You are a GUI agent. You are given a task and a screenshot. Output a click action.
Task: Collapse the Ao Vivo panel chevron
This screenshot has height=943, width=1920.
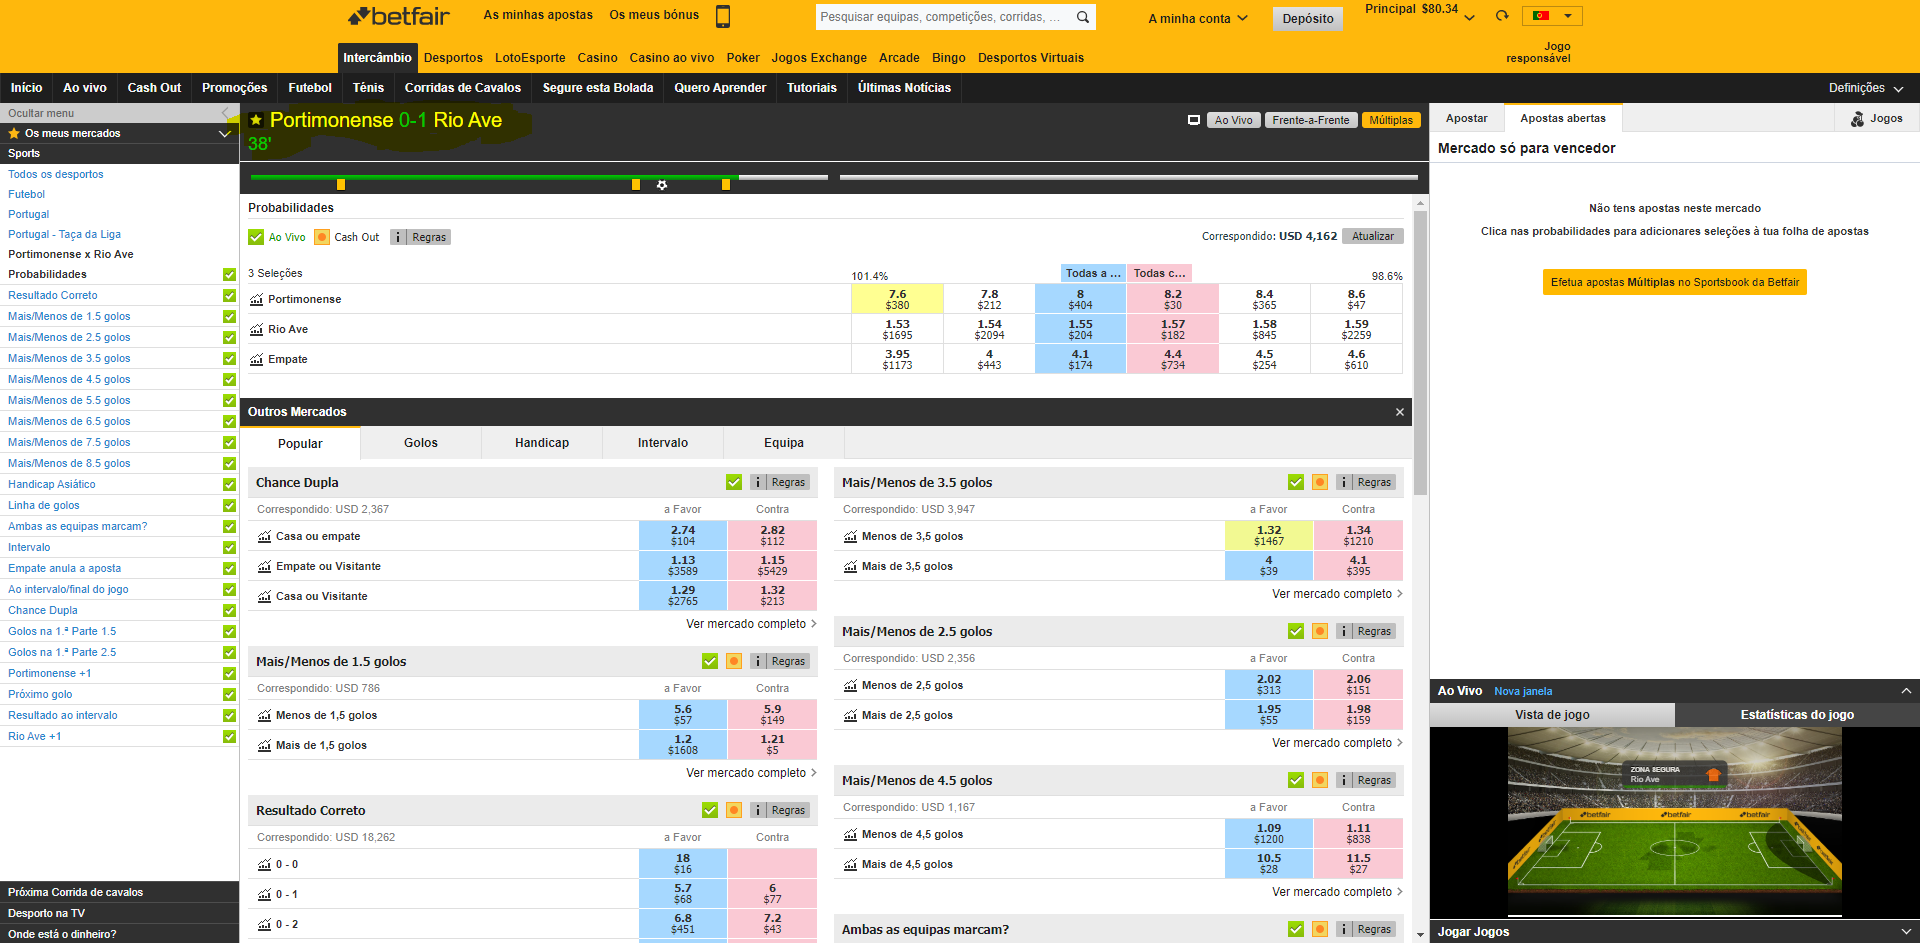tap(1906, 691)
